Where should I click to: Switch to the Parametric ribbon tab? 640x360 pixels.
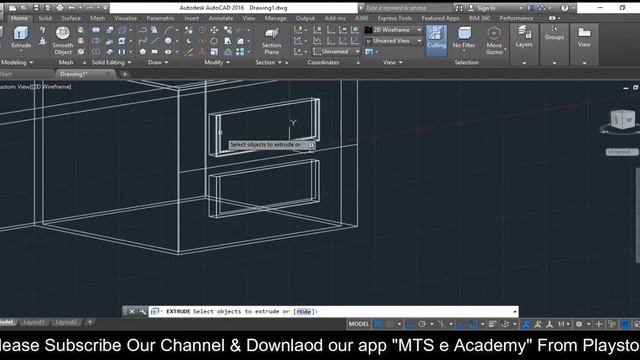(160, 18)
